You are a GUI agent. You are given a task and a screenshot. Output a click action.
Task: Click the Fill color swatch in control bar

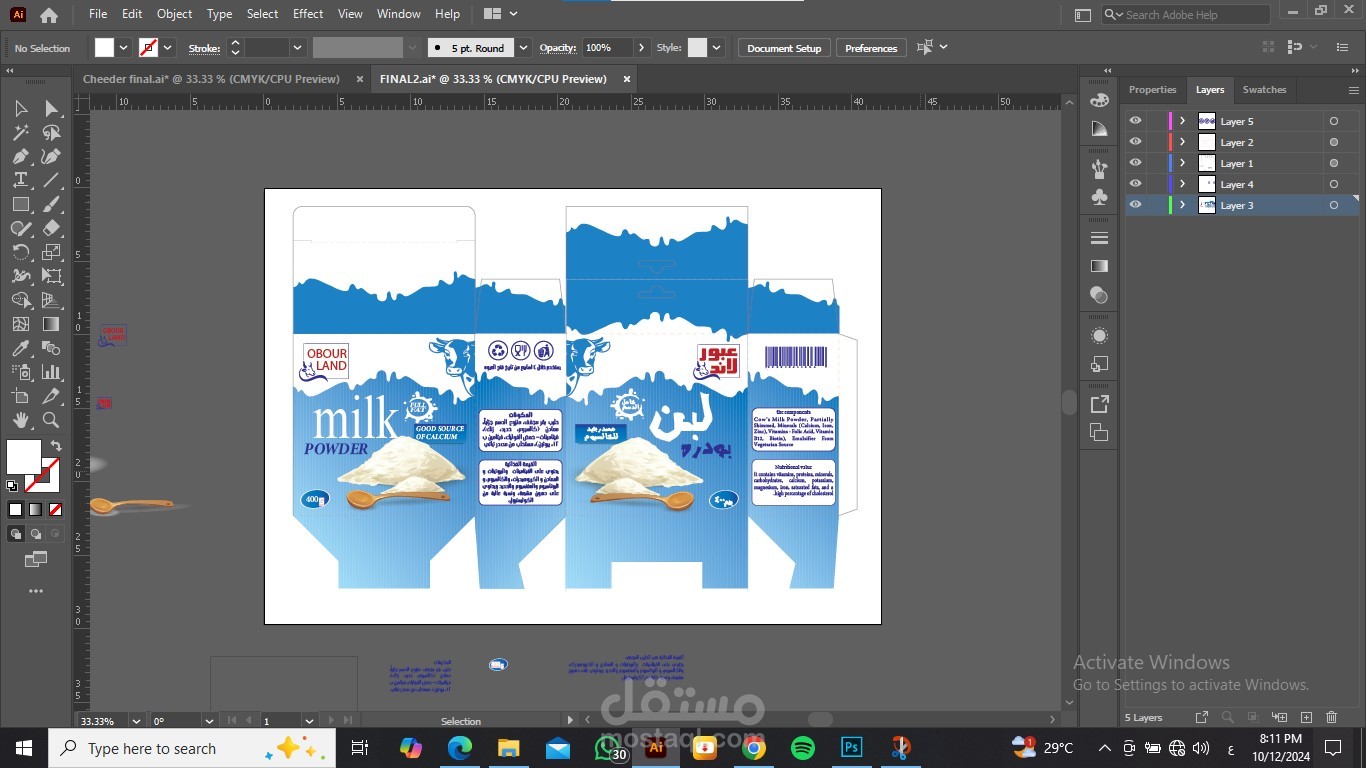pos(104,48)
